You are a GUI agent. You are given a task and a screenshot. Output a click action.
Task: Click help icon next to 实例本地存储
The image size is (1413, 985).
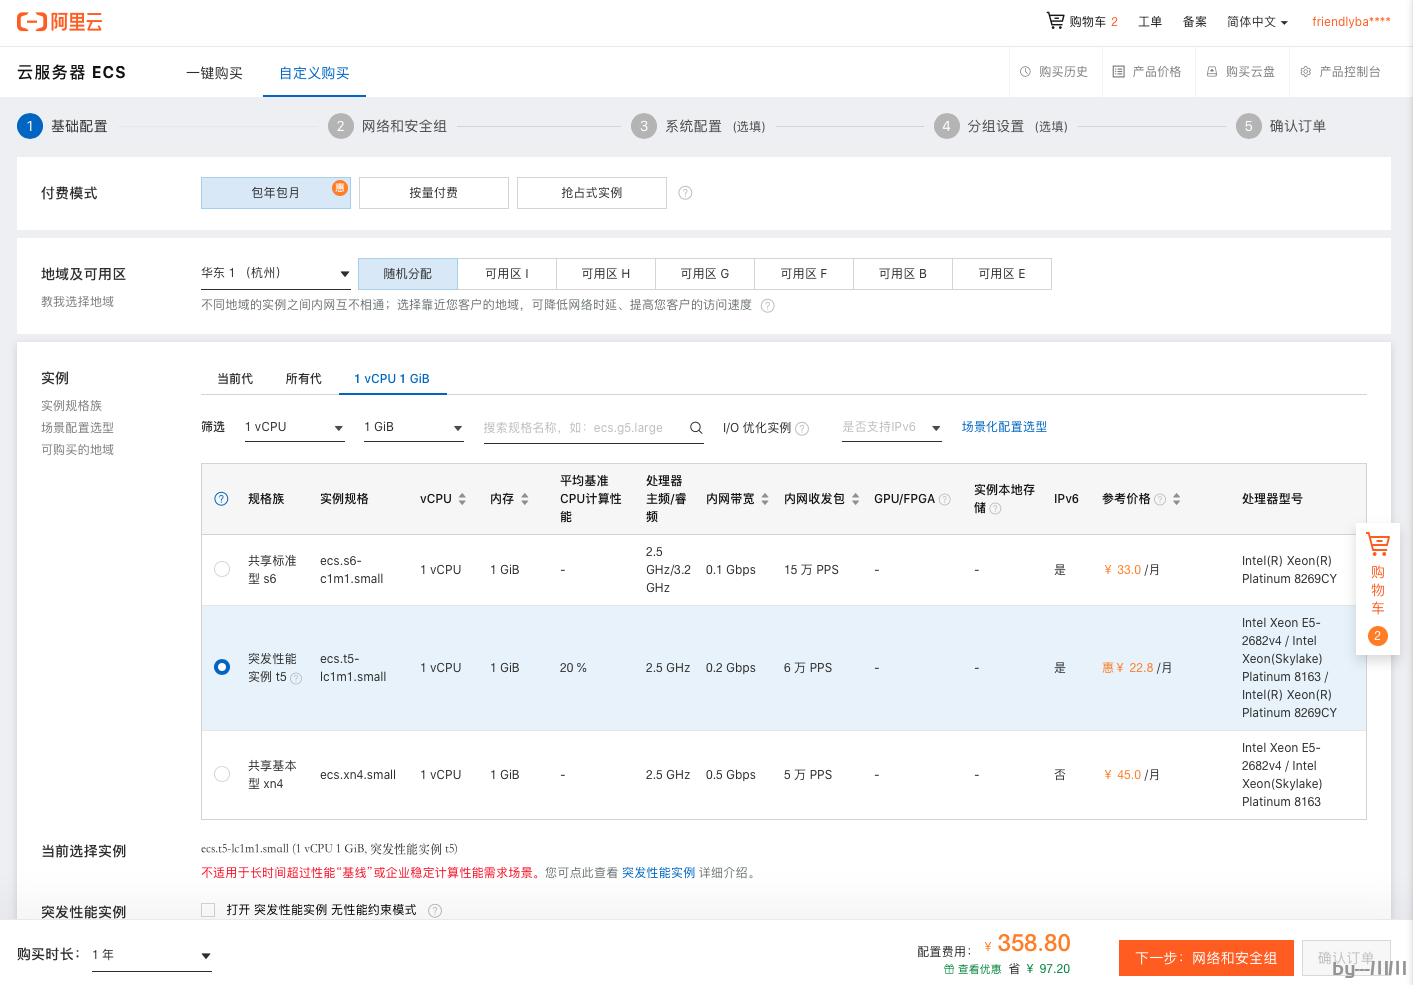click(995, 509)
